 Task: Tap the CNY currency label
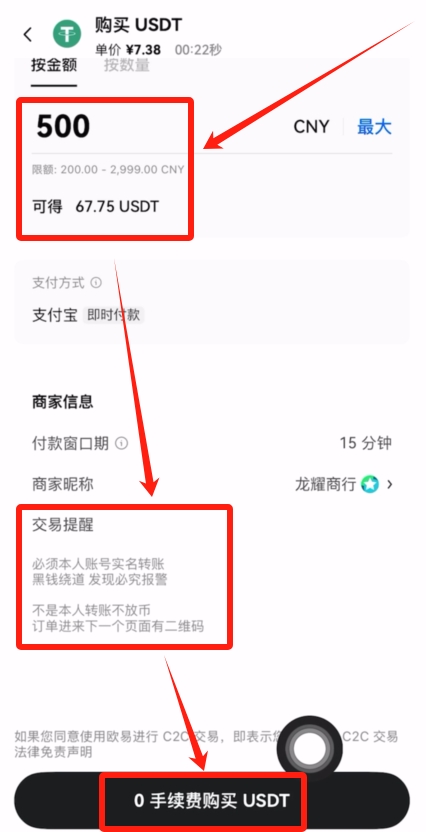[x=311, y=127]
